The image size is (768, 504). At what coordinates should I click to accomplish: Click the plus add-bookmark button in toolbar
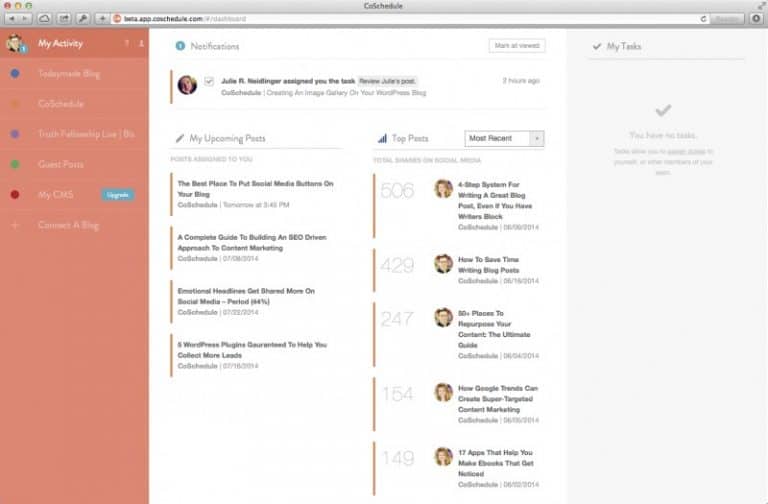click(102, 19)
